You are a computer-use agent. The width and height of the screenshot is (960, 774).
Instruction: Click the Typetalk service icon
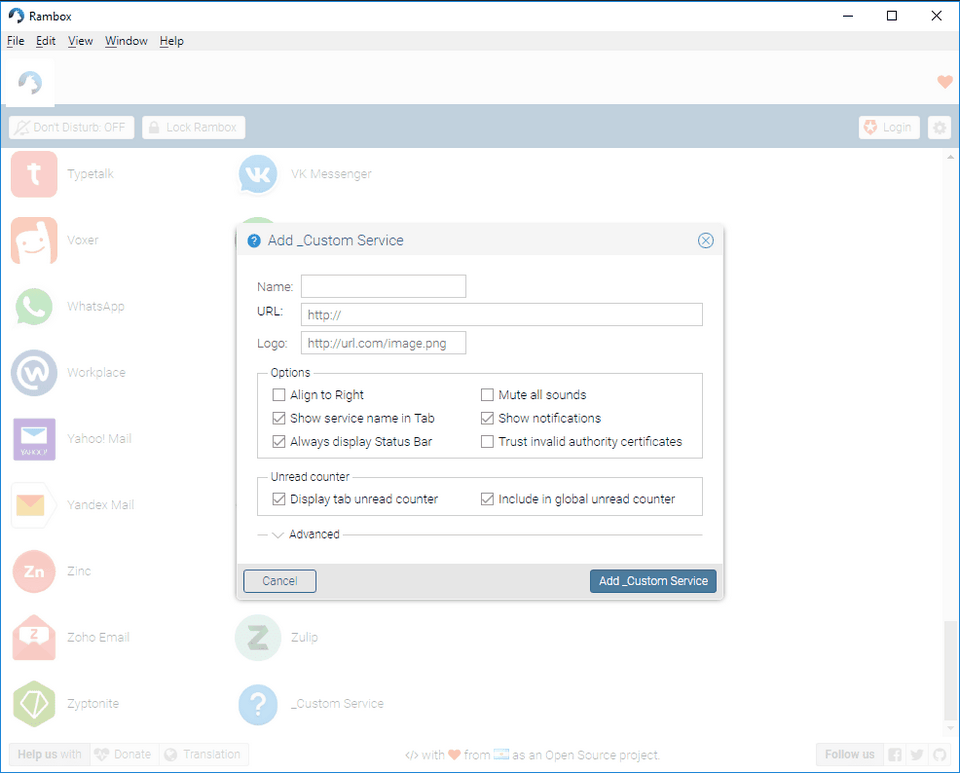coord(34,174)
